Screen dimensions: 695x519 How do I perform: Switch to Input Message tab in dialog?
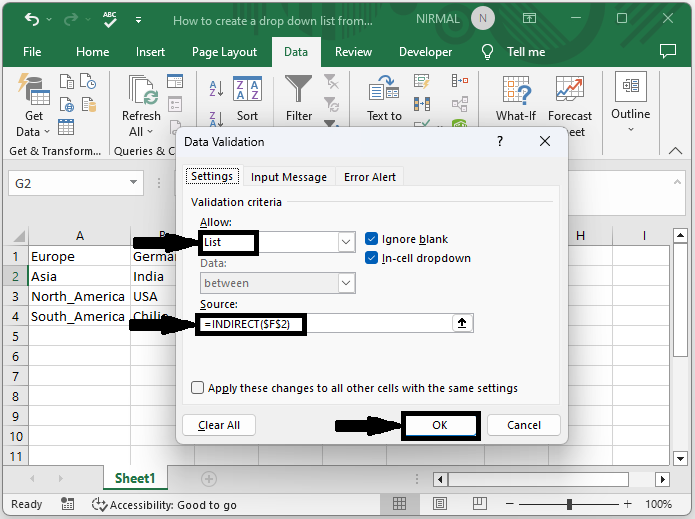[x=289, y=177]
